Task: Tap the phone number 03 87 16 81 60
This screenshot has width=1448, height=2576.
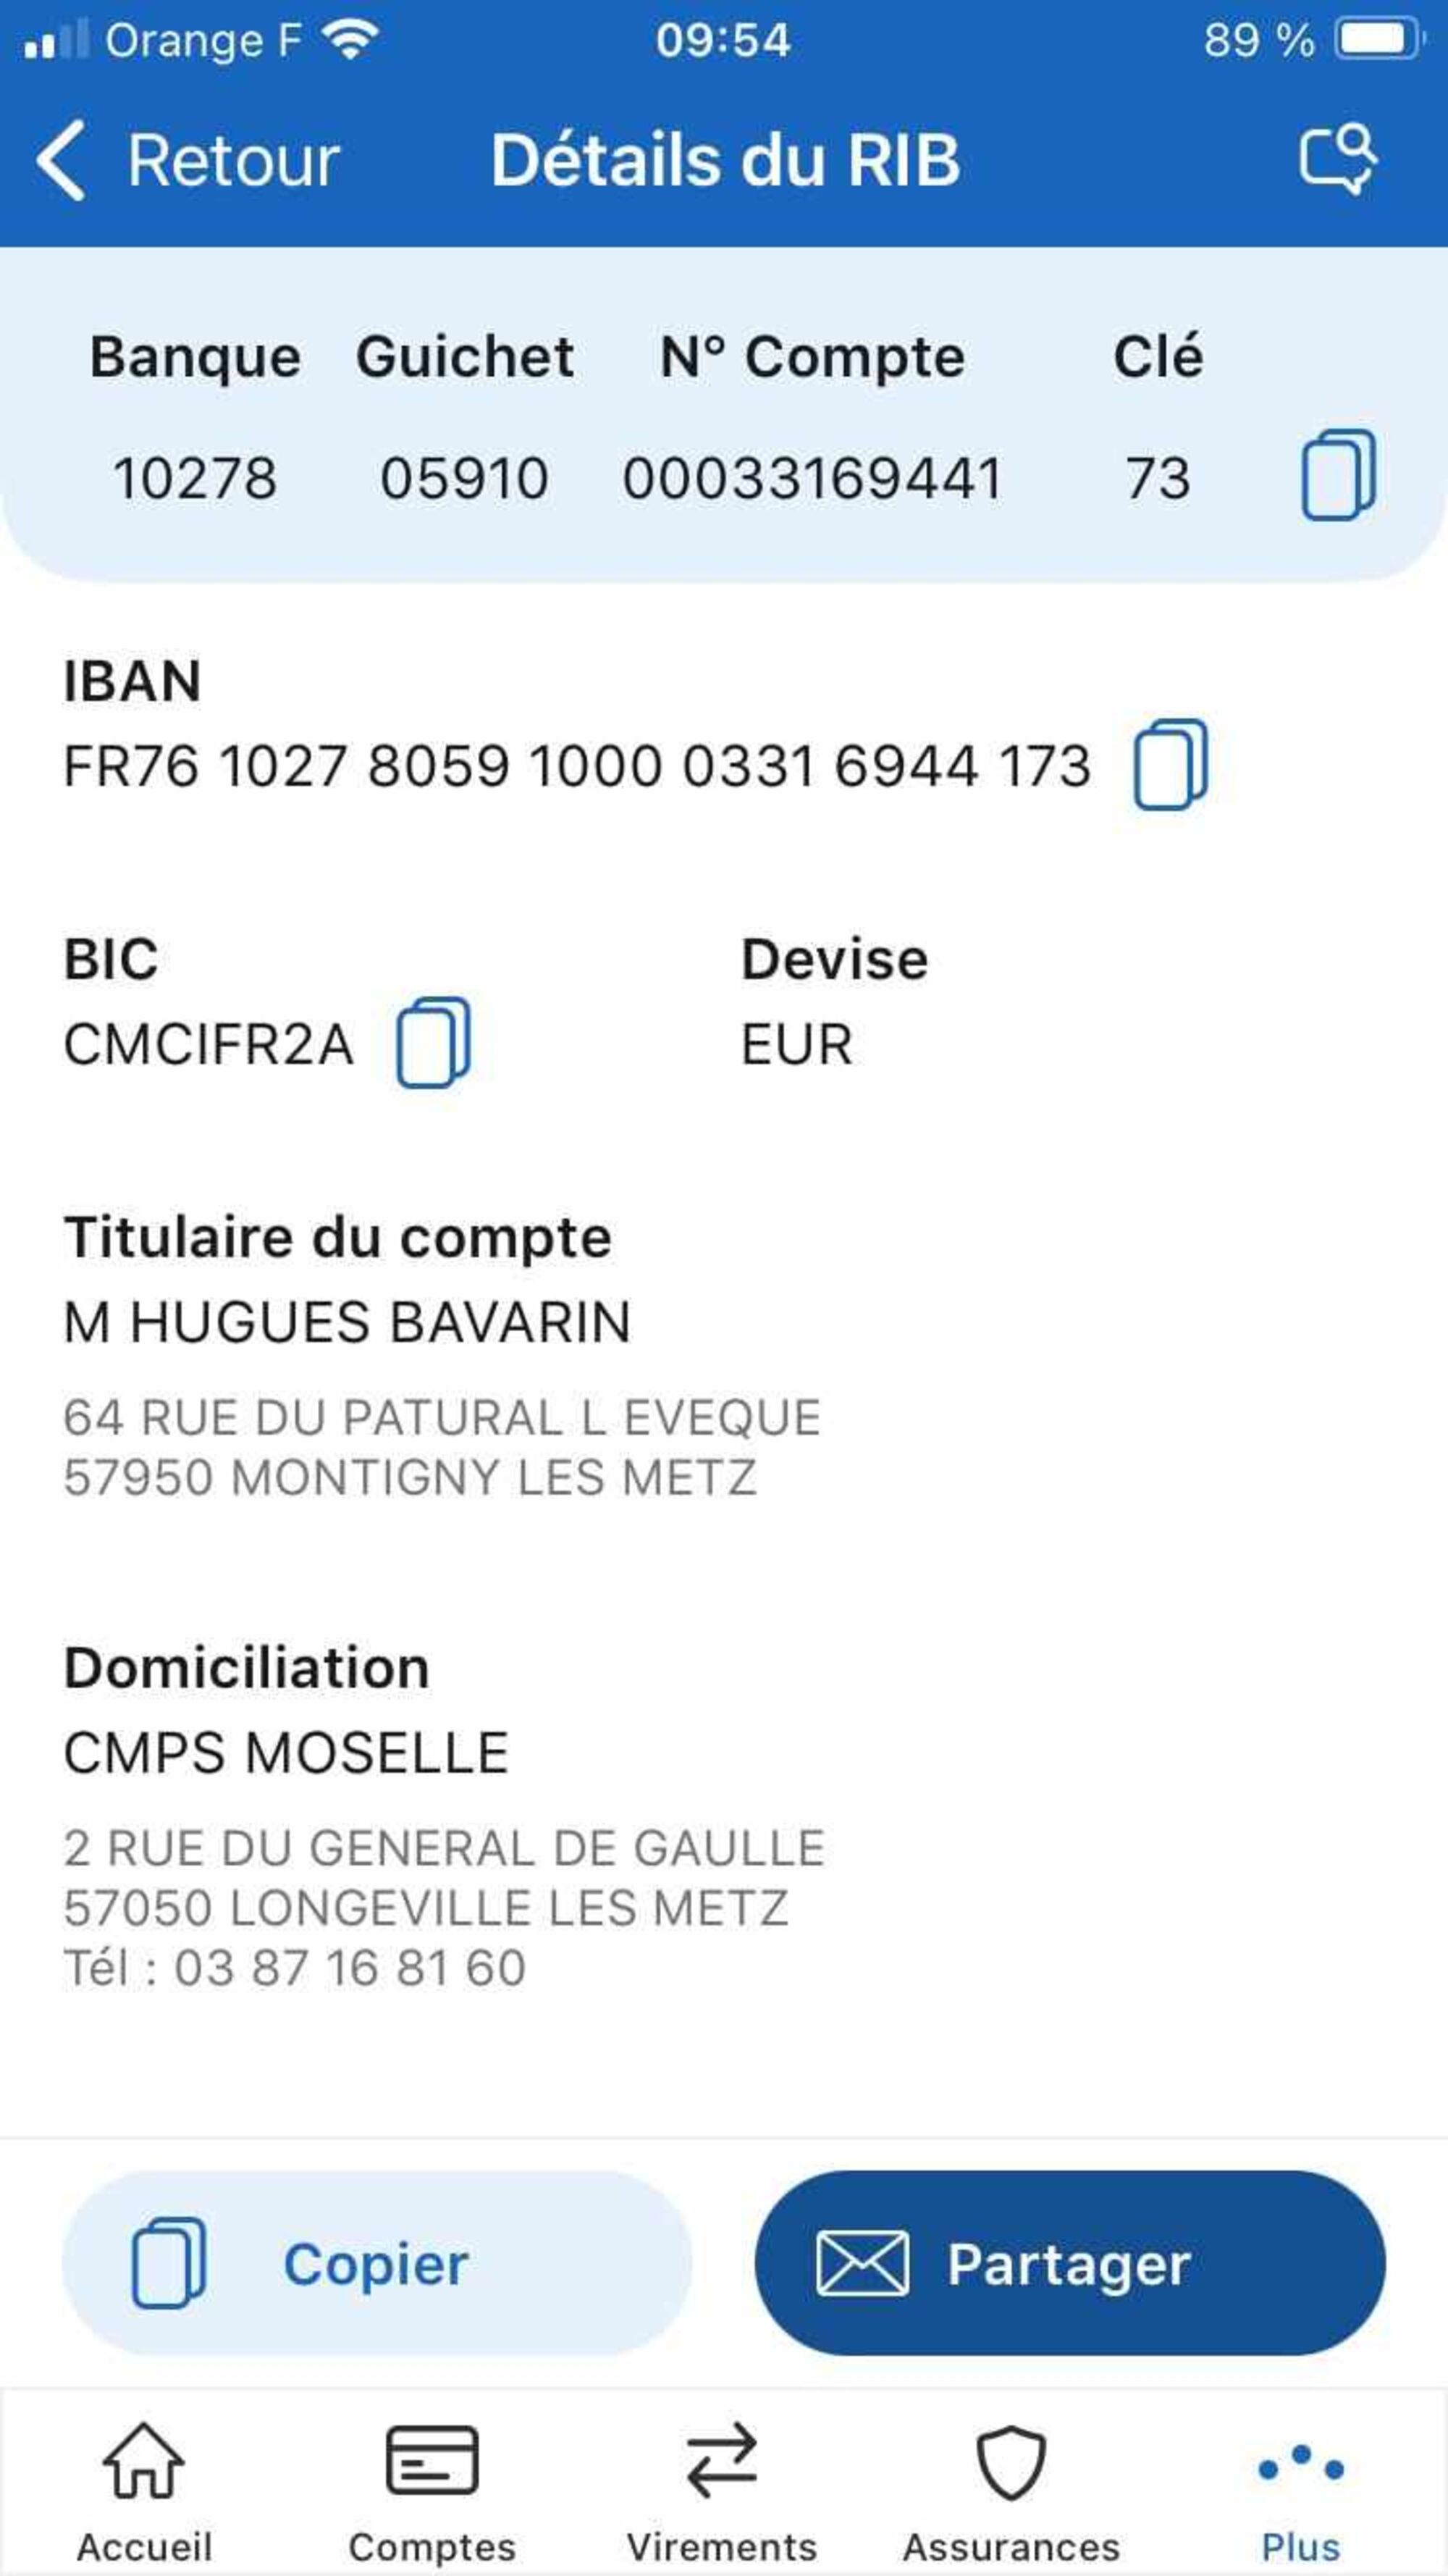Action: [x=350, y=1968]
